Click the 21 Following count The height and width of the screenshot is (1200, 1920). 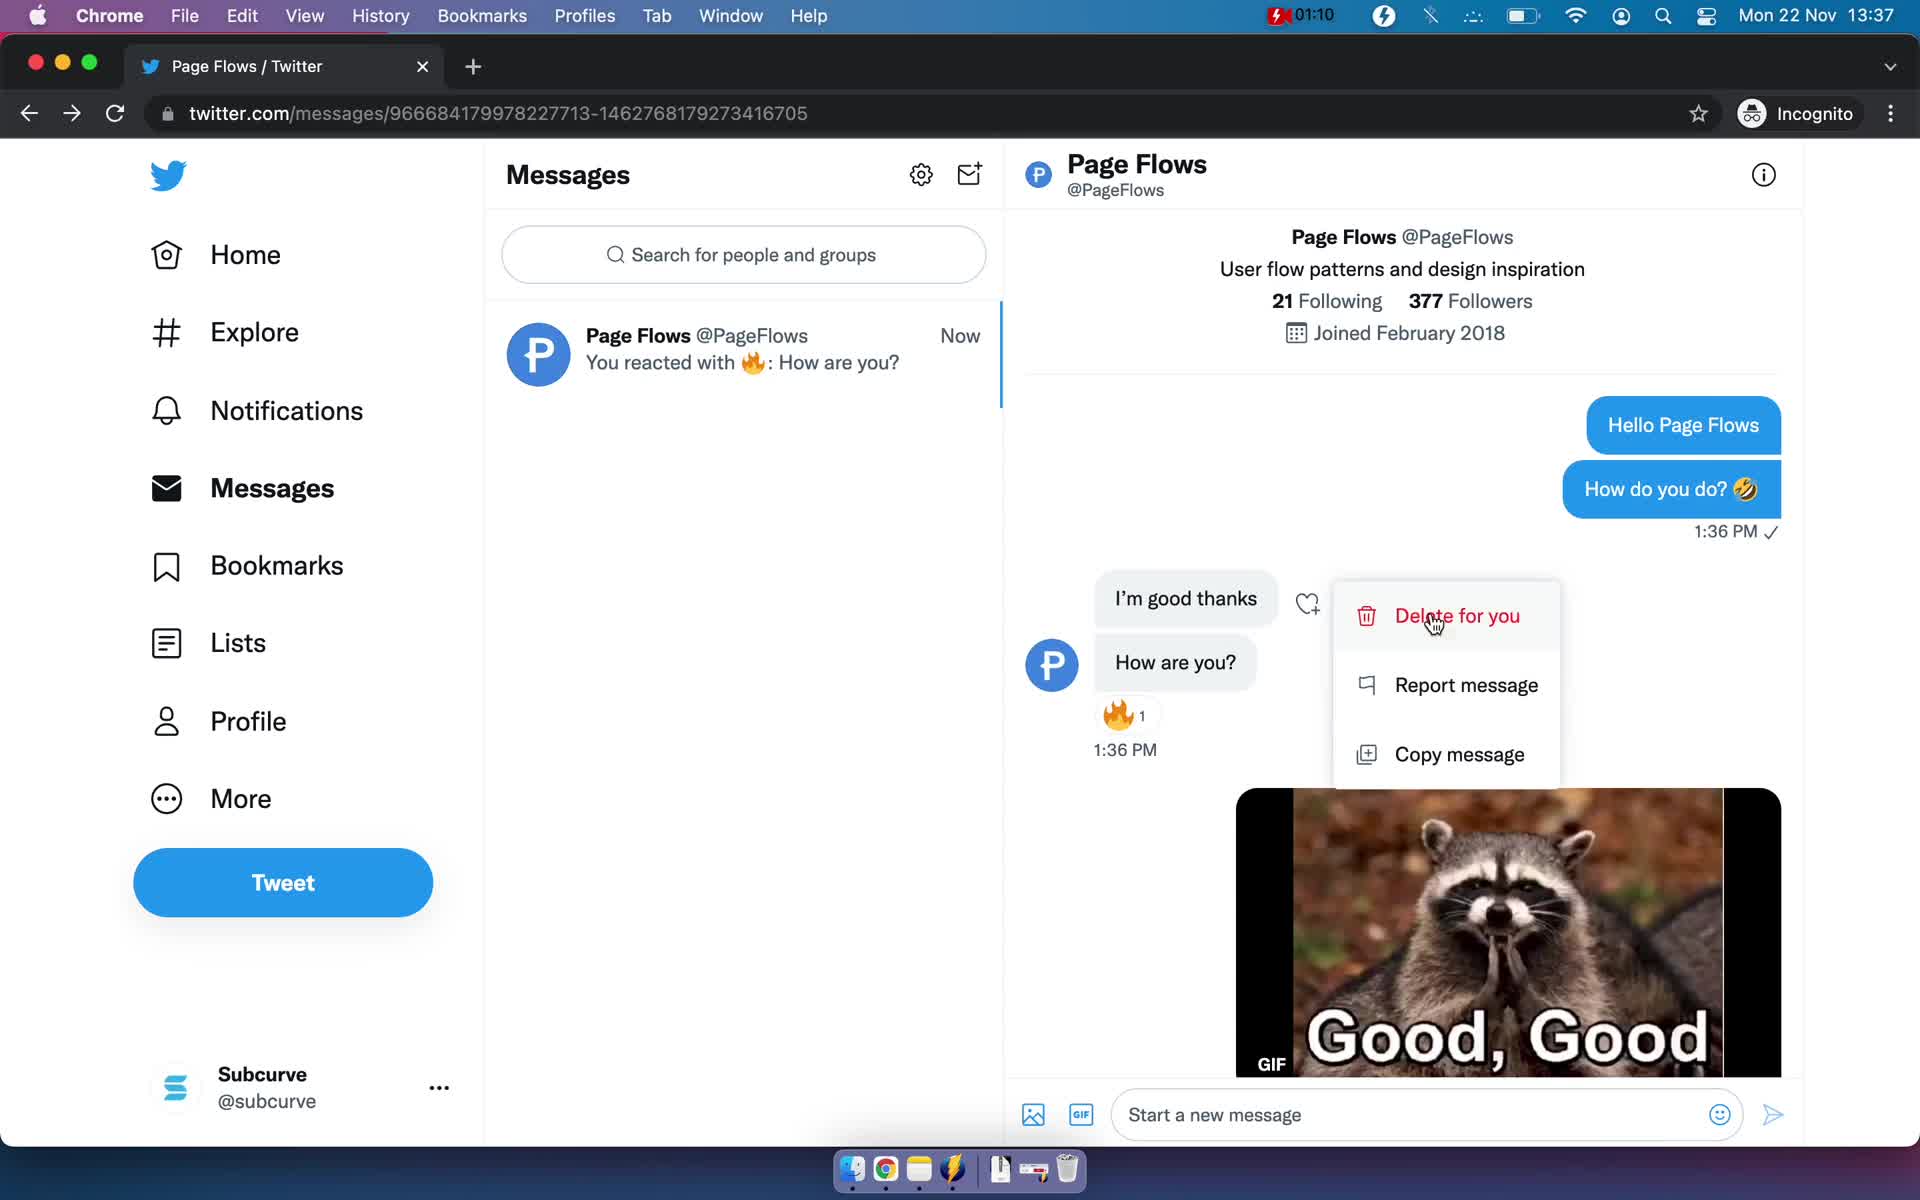[x=1326, y=301]
